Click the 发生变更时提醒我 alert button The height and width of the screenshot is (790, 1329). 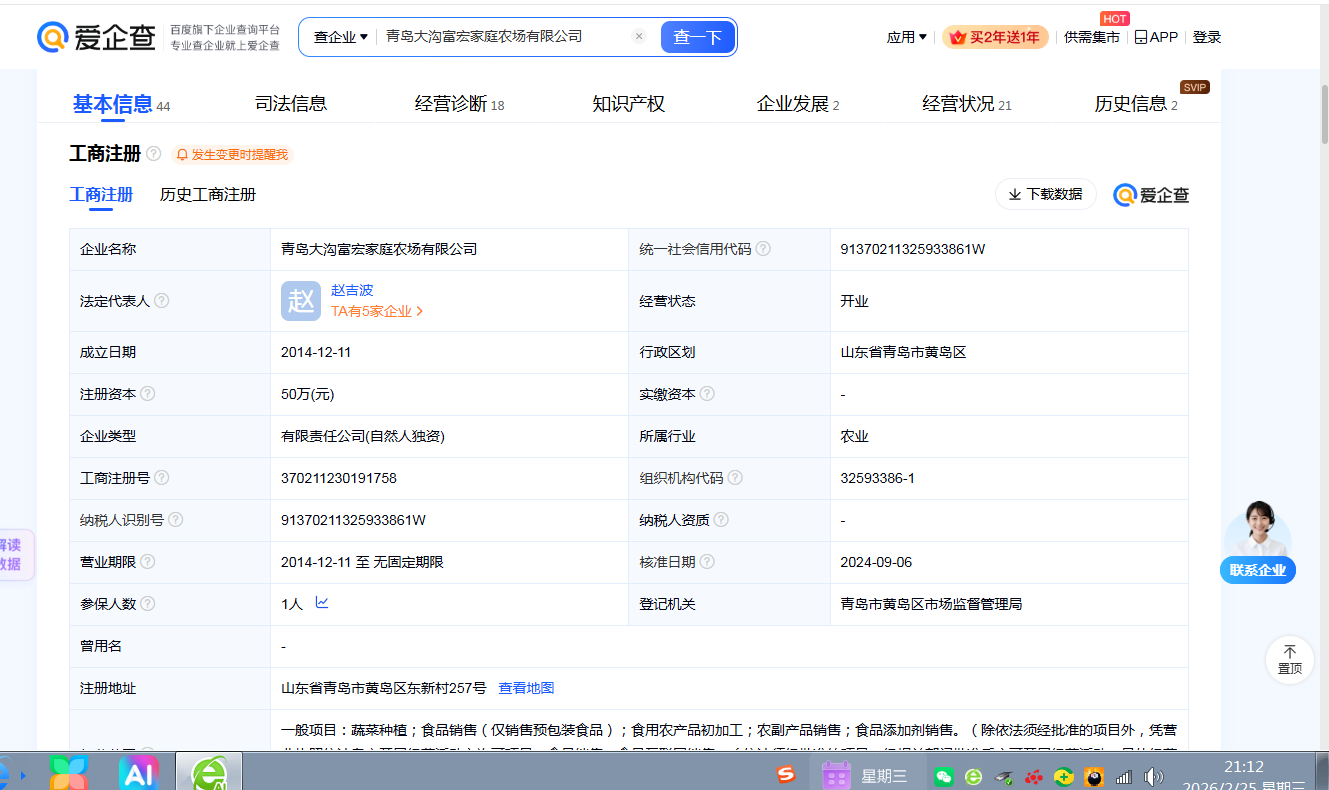(232, 154)
